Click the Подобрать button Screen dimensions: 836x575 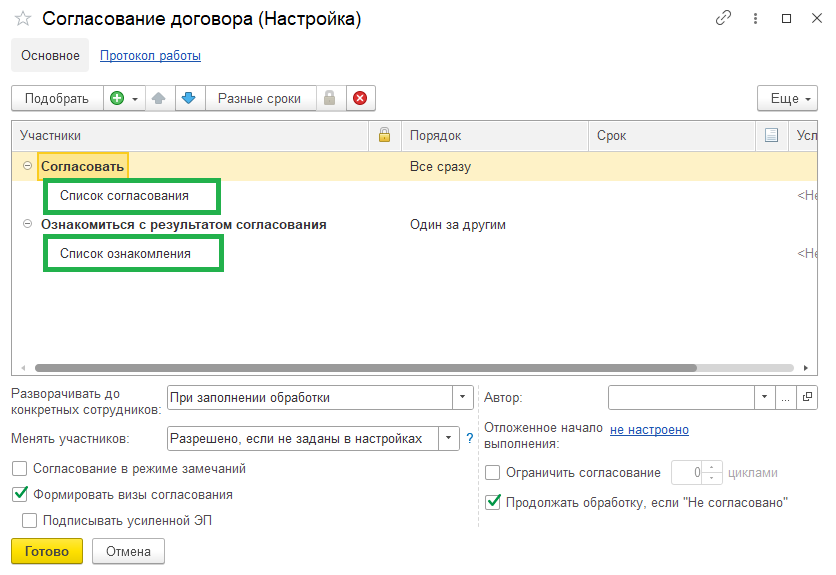[x=57, y=98]
